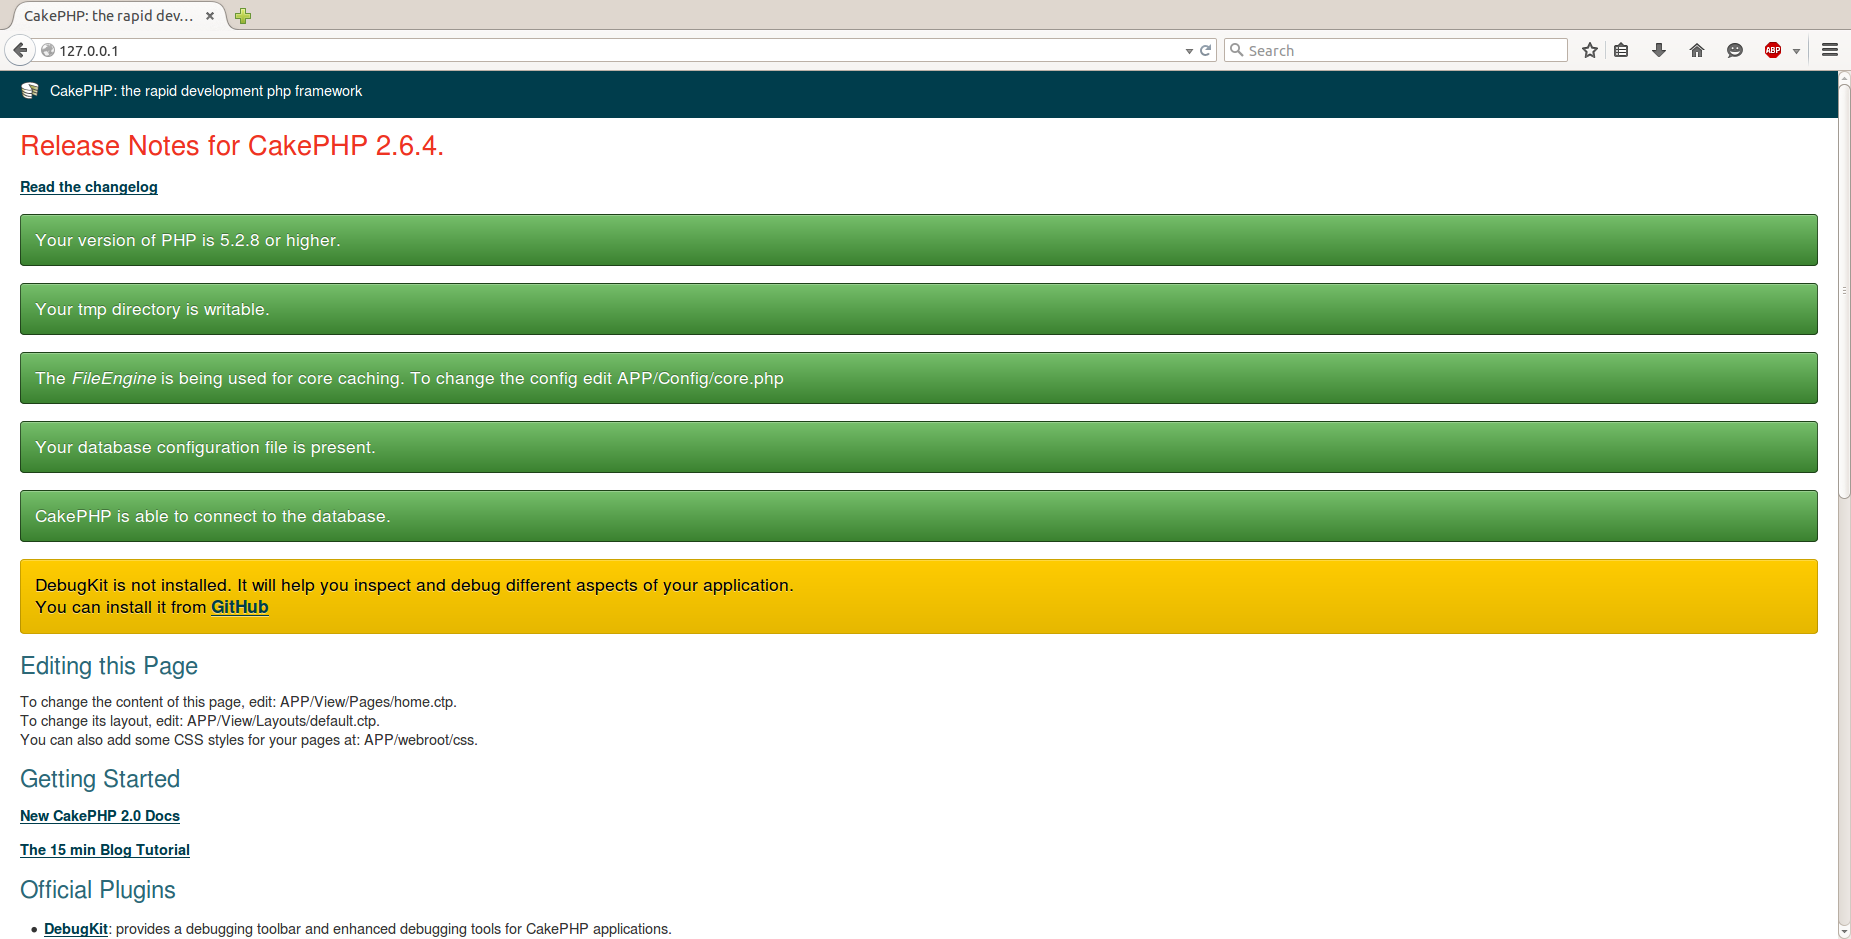Click the CakePHP cake logo icon
This screenshot has width=1851, height=939.
click(x=30, y=91)
